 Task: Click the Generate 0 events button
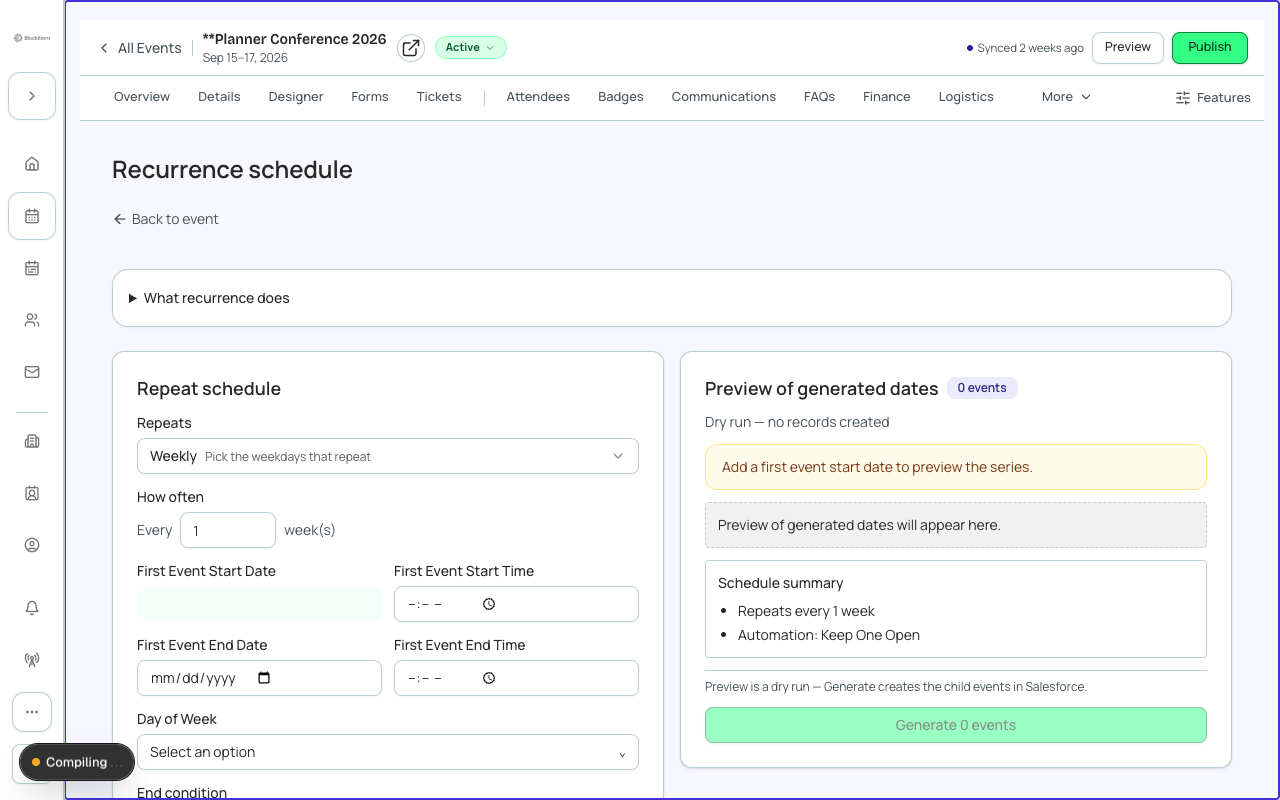coord(956,725)
